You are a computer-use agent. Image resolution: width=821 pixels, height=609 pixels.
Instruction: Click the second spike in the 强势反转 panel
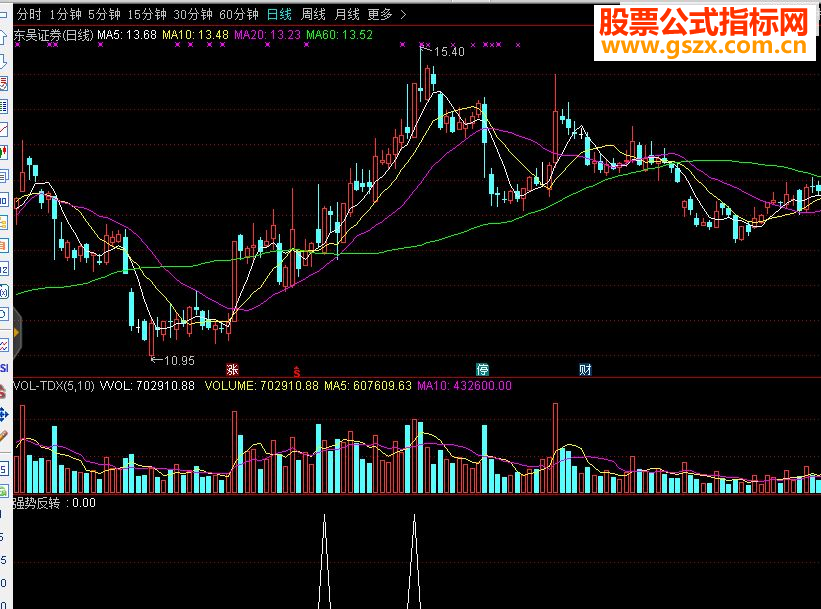[x=414, y=561]
